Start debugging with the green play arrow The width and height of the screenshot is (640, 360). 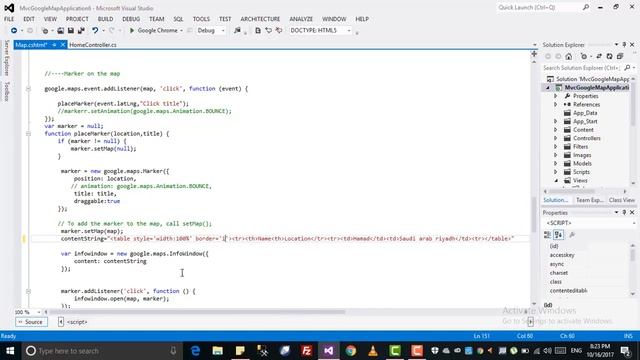point(132,31)
